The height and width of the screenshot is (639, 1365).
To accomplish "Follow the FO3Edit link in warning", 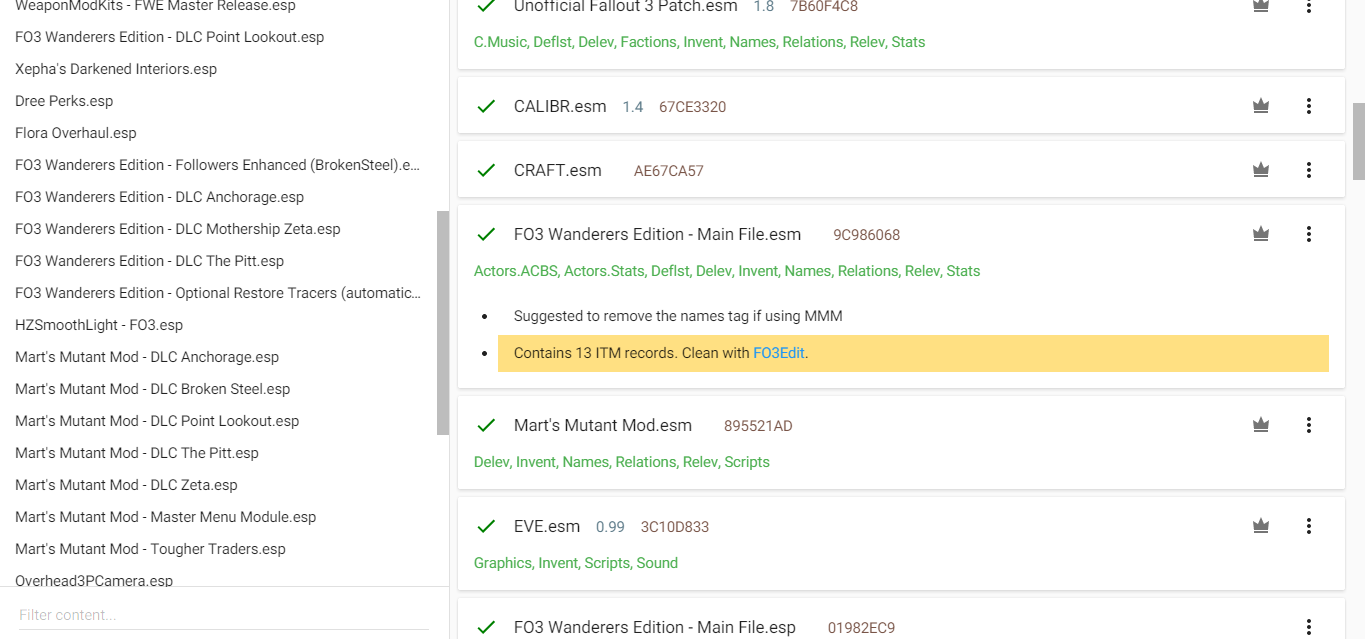I will tap(778, 353).
